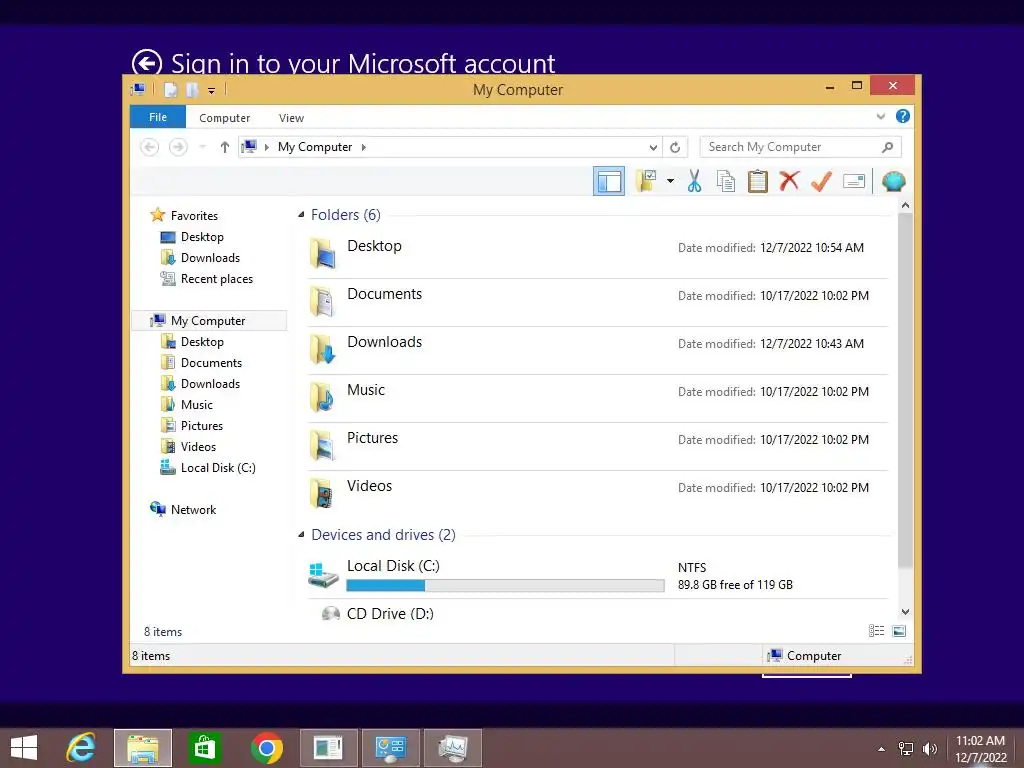Click the volume speaker tray icon
Viewport: 1024px width, 768px height.
click(929, 749)
